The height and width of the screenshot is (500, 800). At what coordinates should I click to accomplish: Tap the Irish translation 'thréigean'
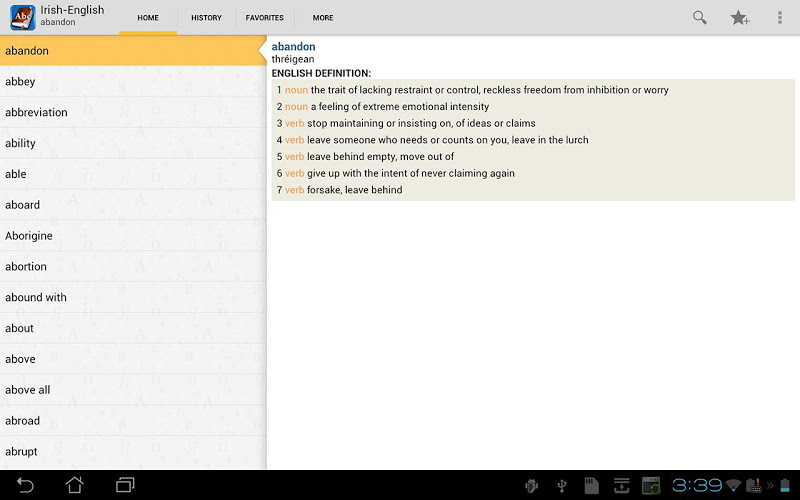[293, 59]
